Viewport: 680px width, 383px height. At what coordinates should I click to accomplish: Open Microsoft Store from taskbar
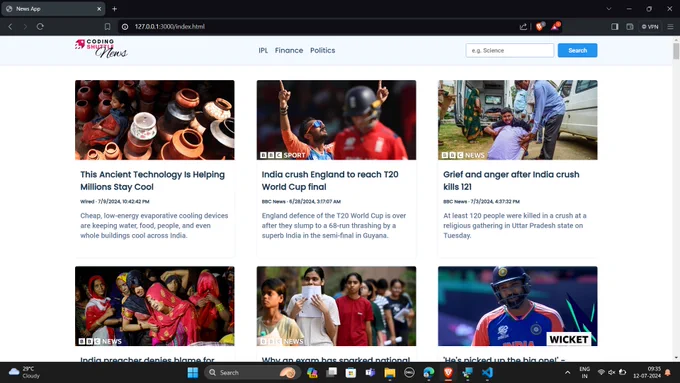pyautogui.click(x=351, y=373)
